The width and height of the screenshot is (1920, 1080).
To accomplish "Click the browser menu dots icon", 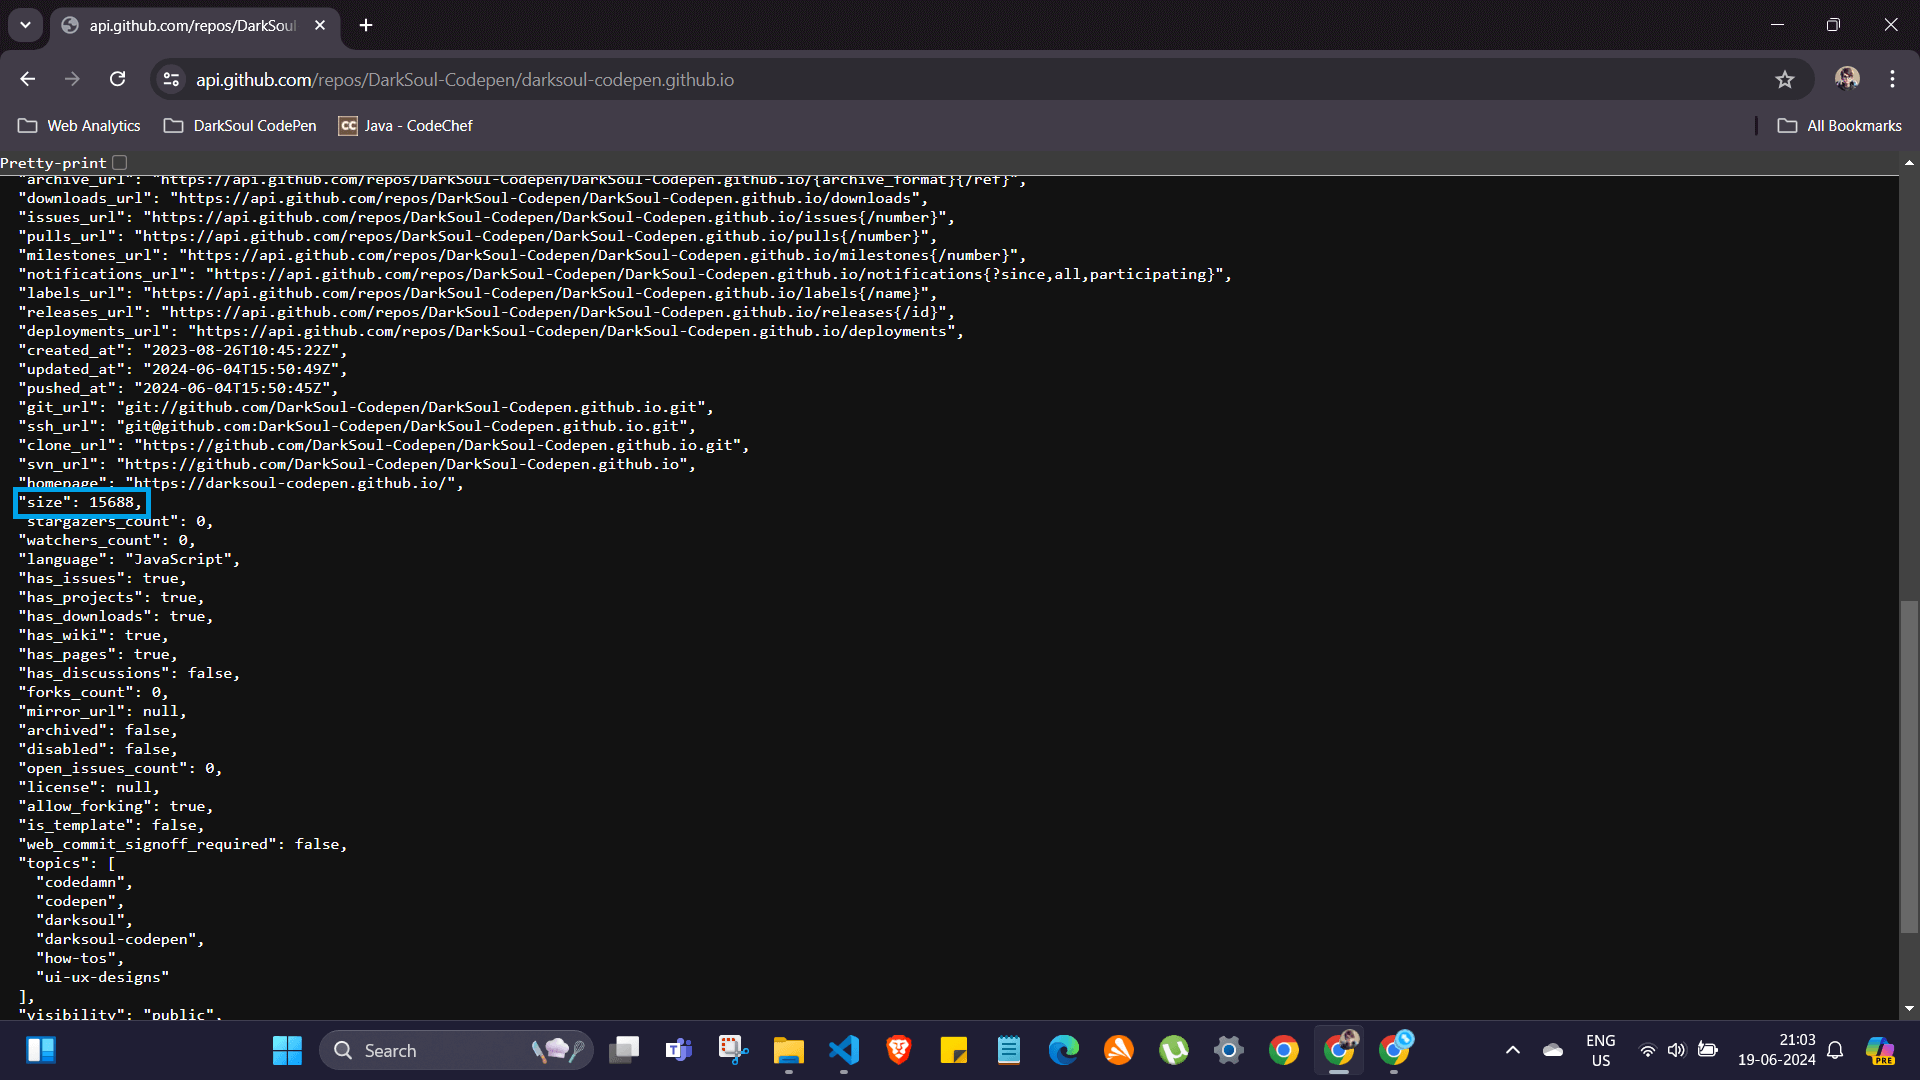I will click(1892, 79).
